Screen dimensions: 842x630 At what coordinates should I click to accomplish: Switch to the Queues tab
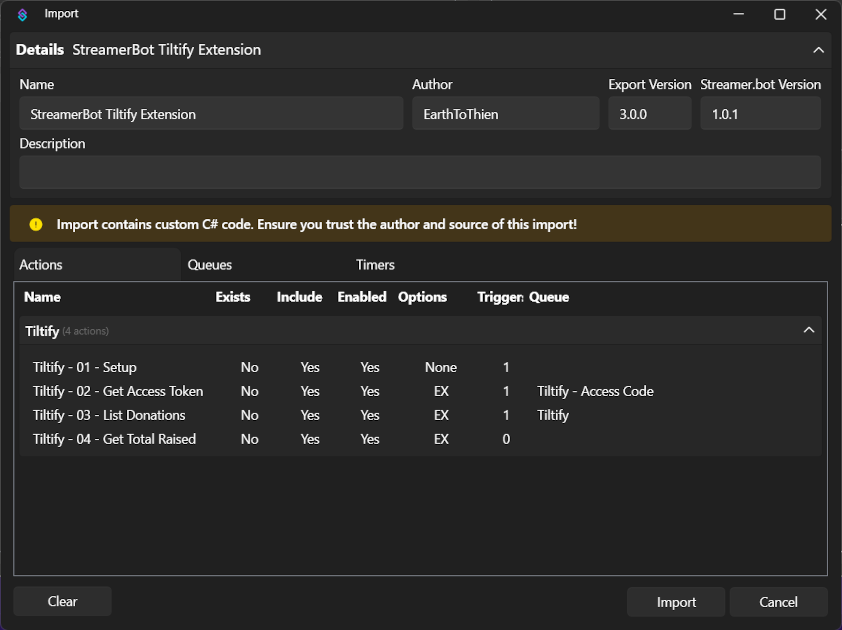click(x=210, y=265)
